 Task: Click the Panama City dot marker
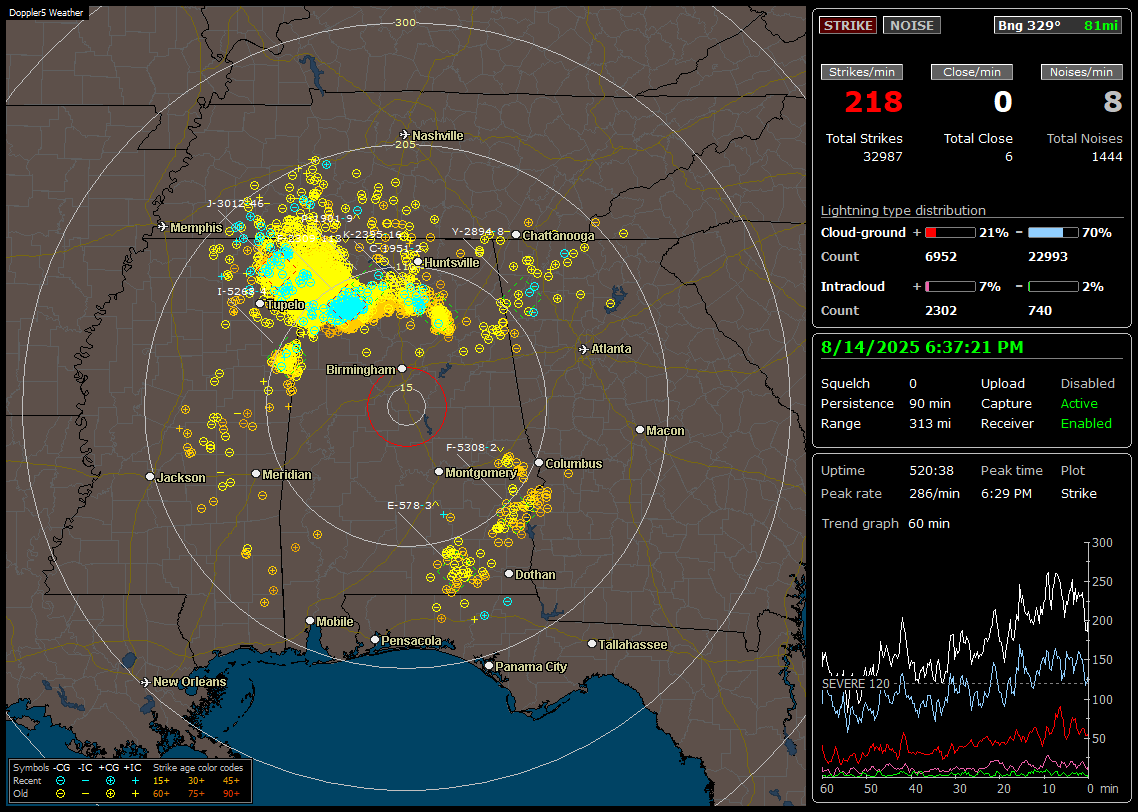click(x=489, y=665)
